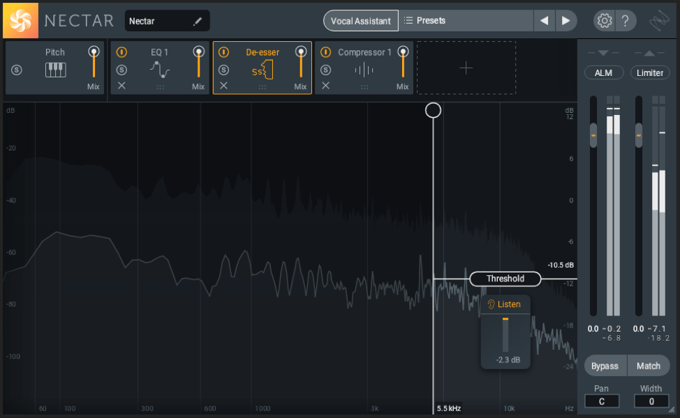This screenshot has width=680, height=418.
Task: Click the Compressor 1 module drag handle dots
Action: coord(364,88)
